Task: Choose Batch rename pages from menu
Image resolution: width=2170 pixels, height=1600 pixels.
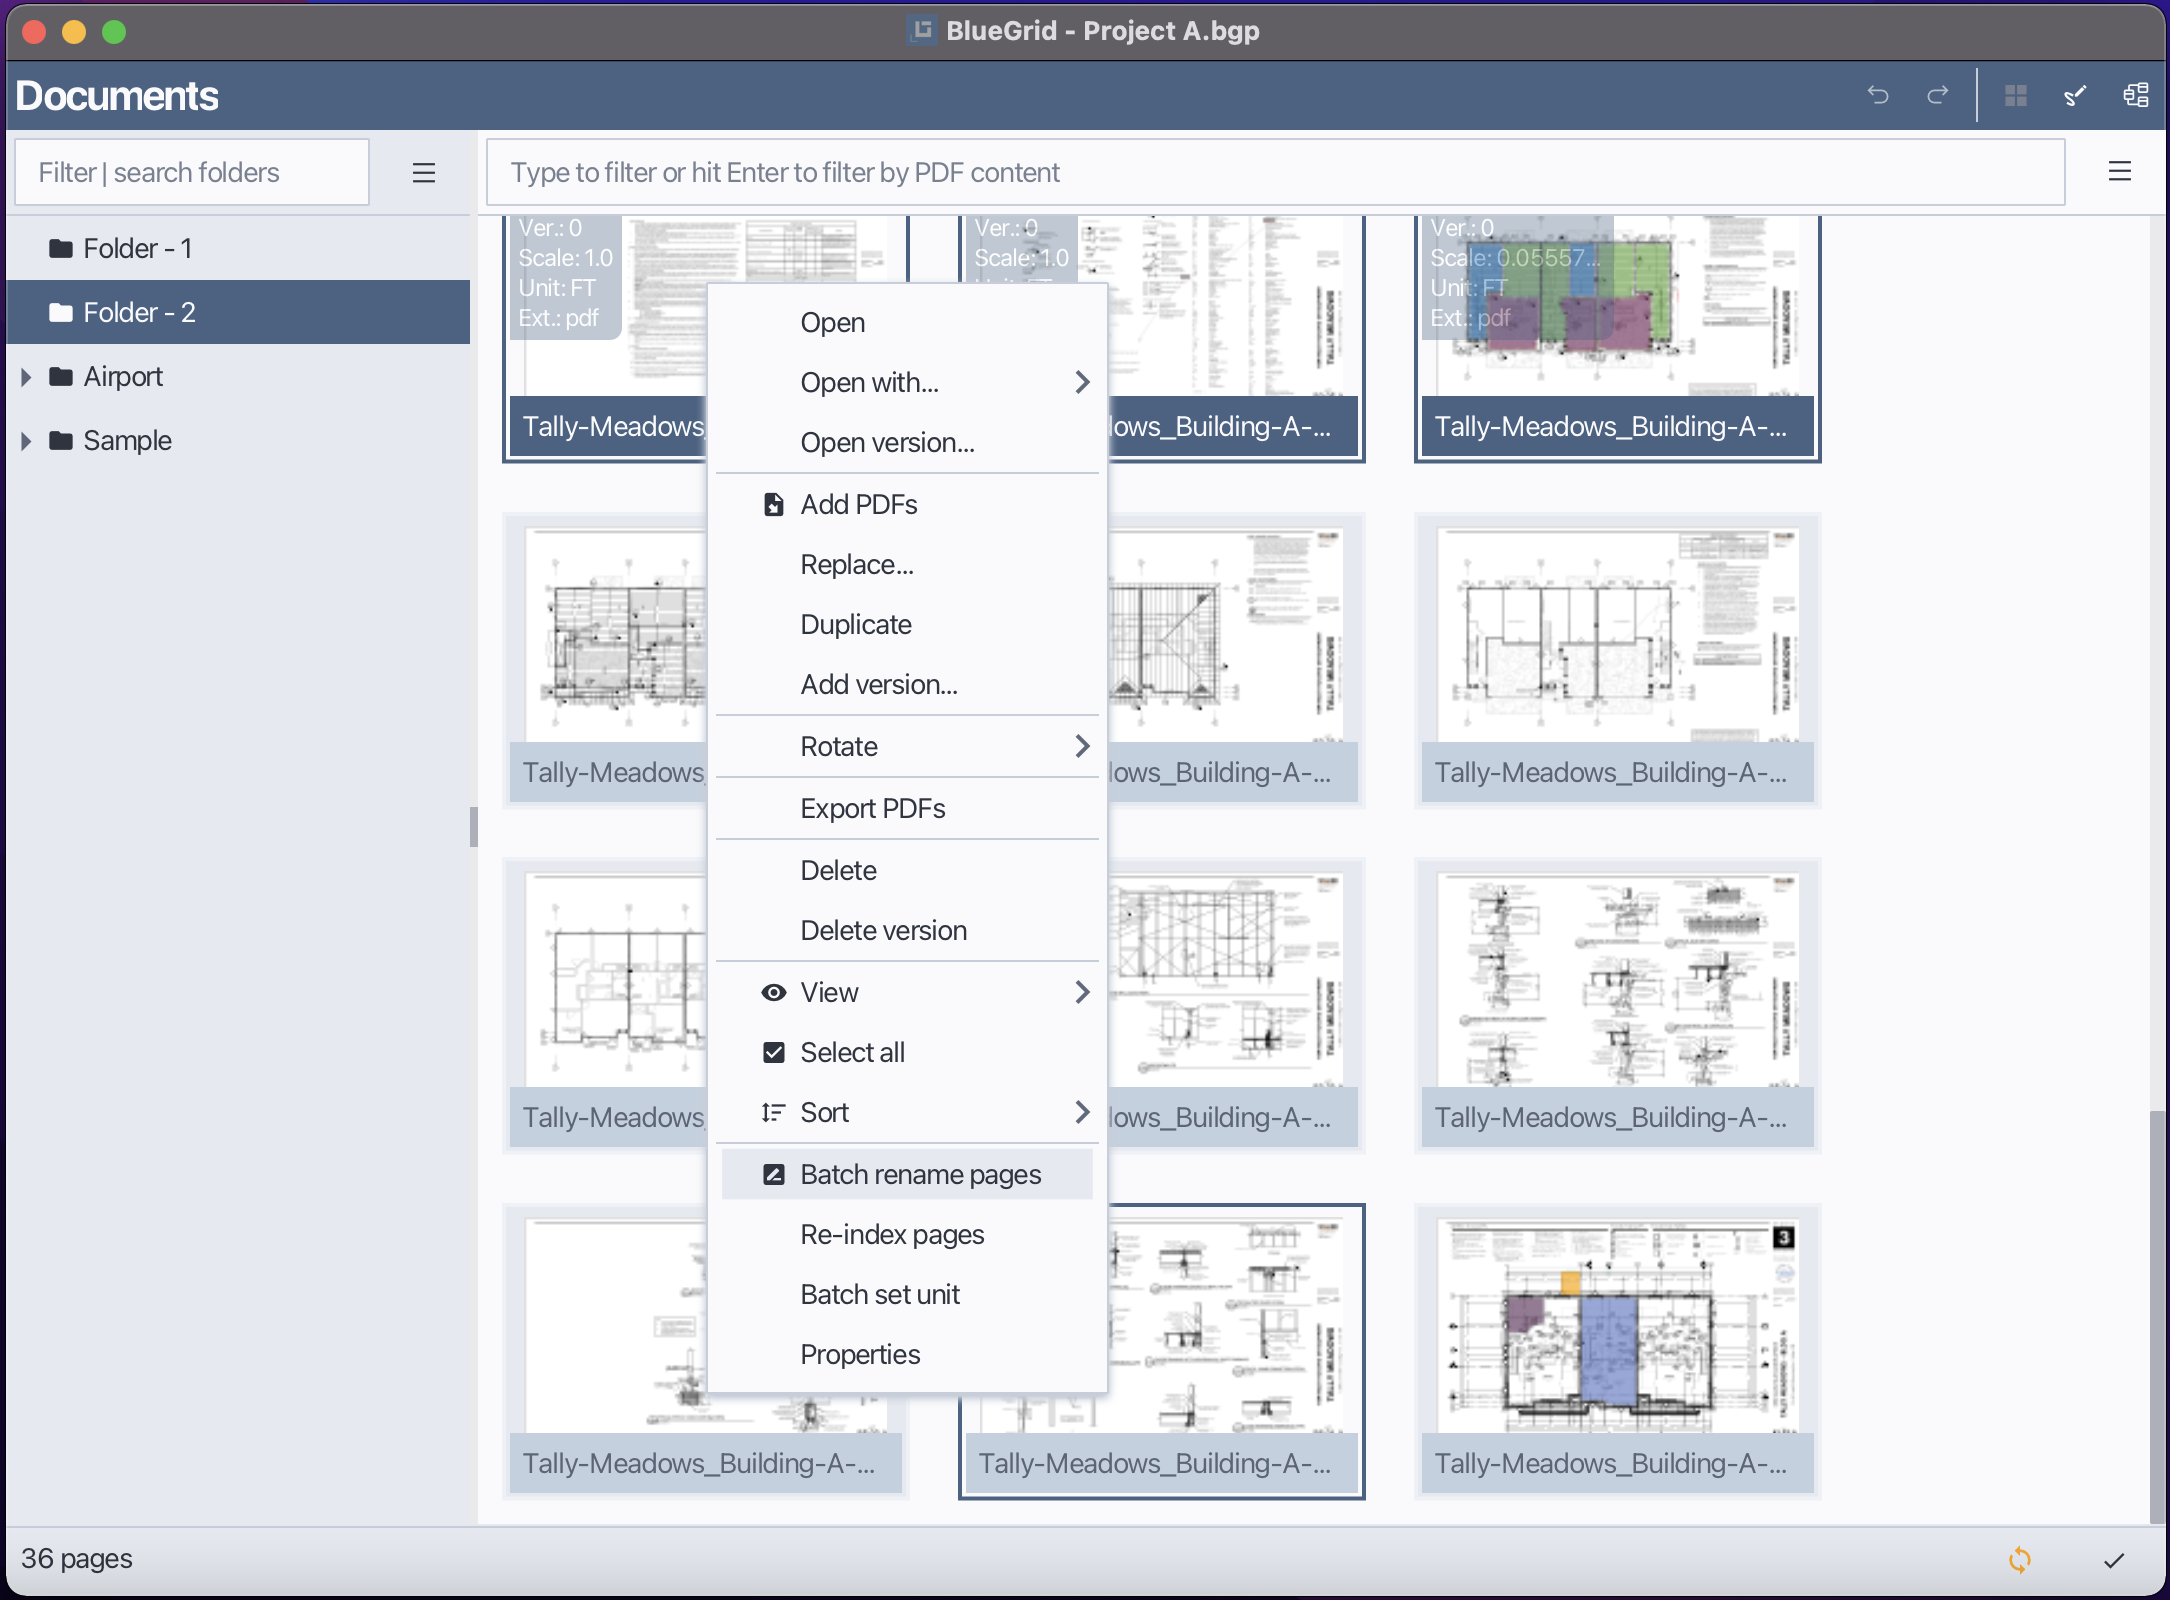Action: pyautogui.click(x=920, y=1174)
